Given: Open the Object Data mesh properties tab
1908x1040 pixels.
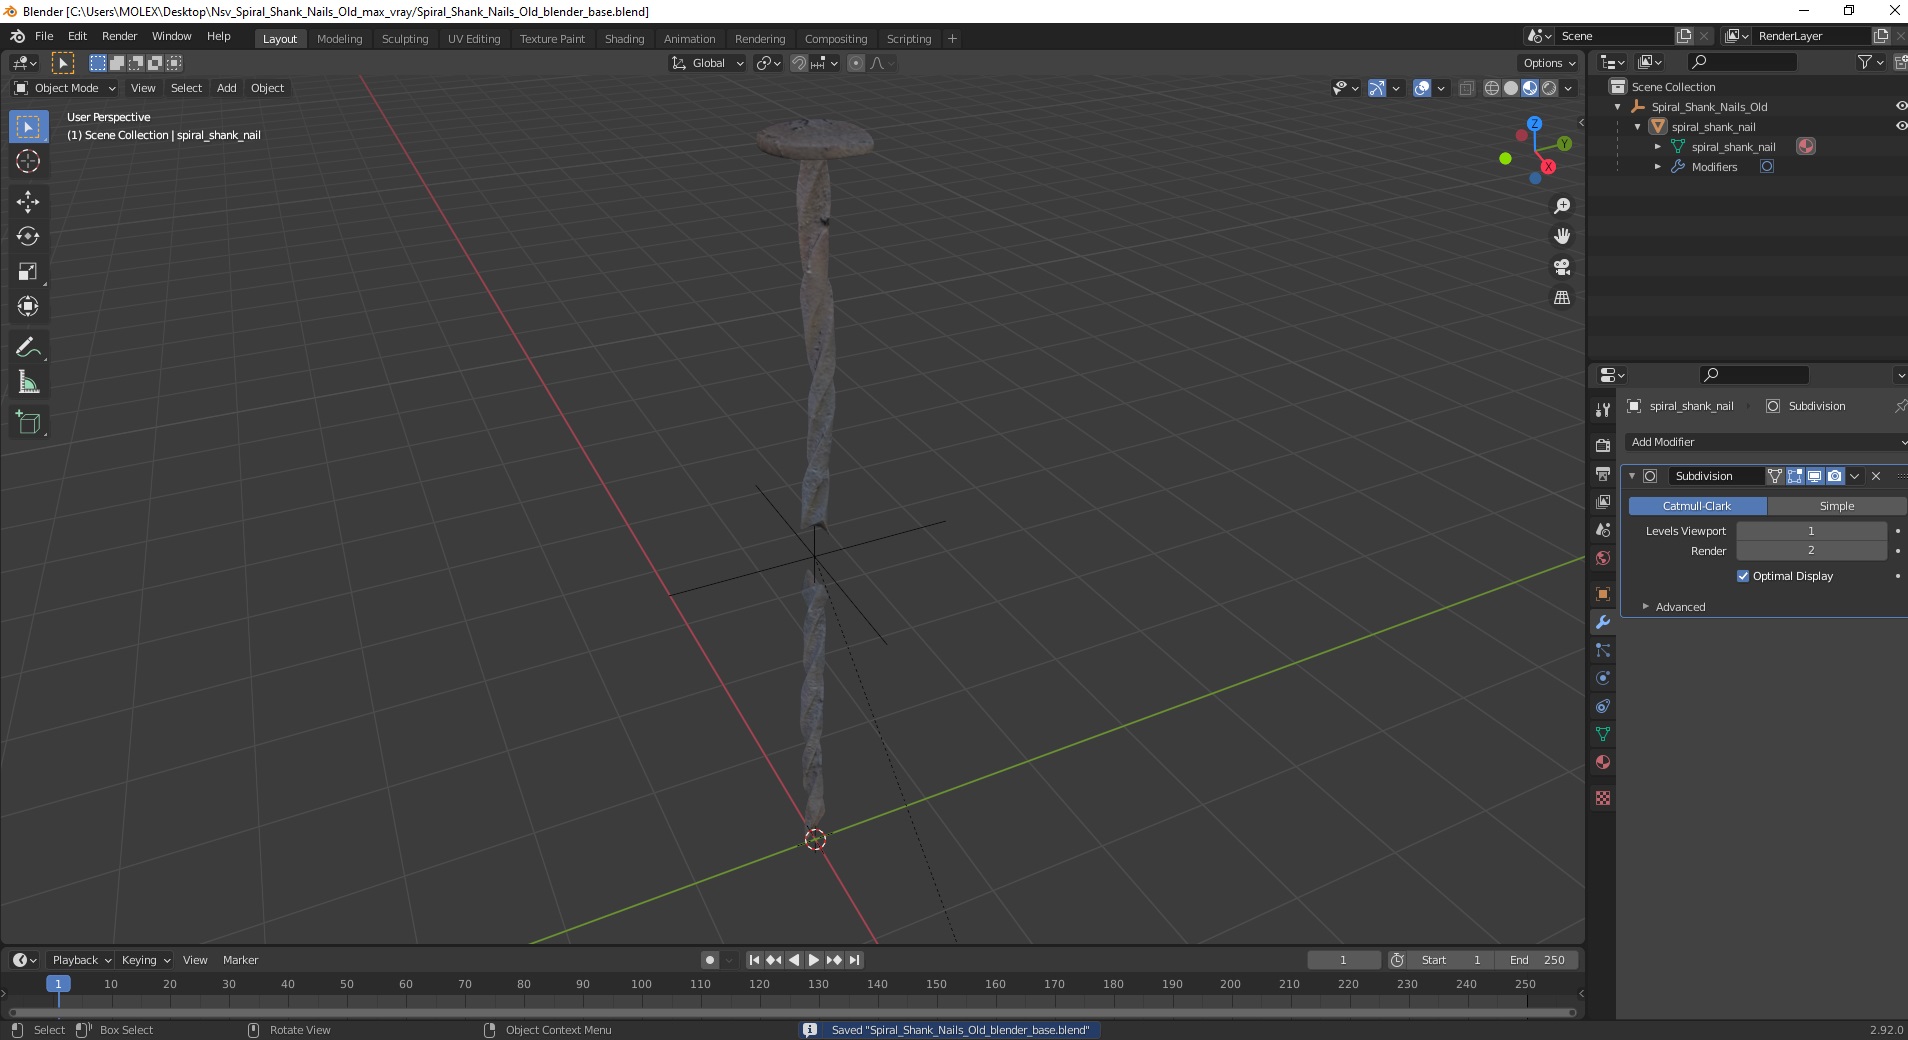Looking at the screenshot, I should [x=1603, y=734].
